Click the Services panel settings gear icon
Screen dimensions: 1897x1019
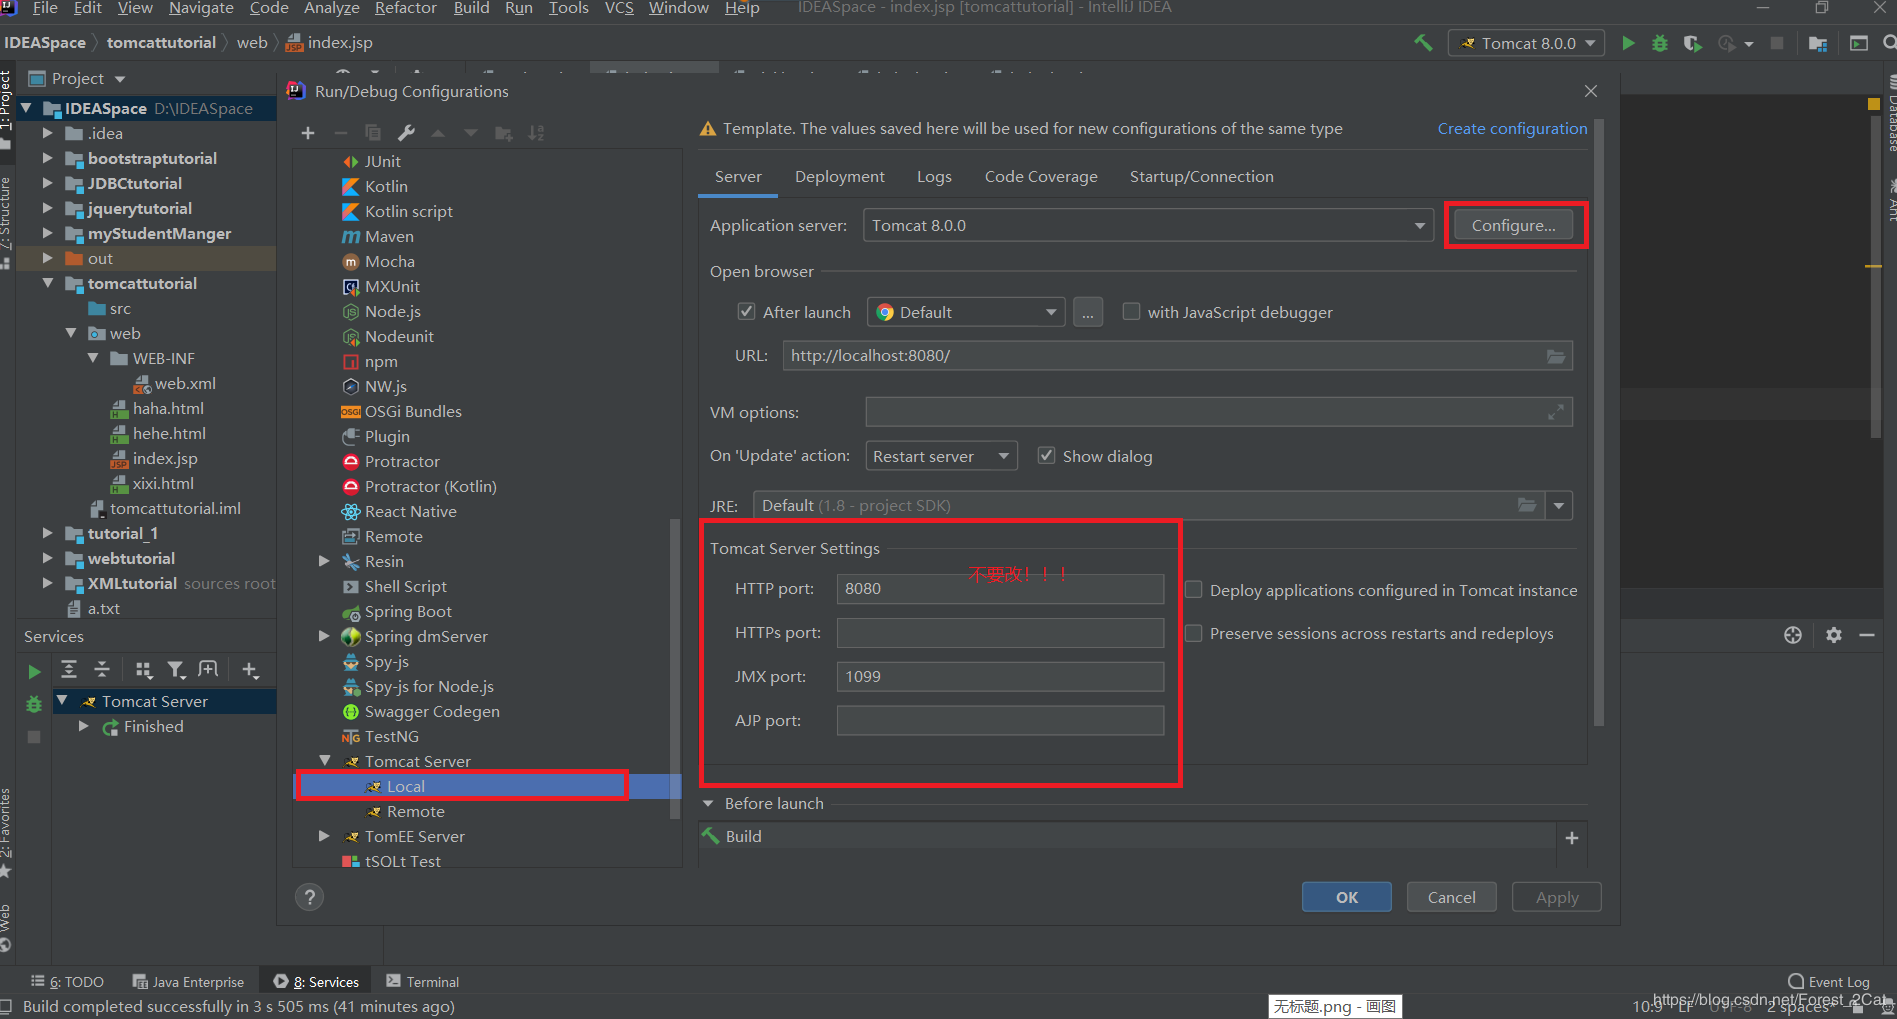pyautogui.click(x=1833, y=635)
